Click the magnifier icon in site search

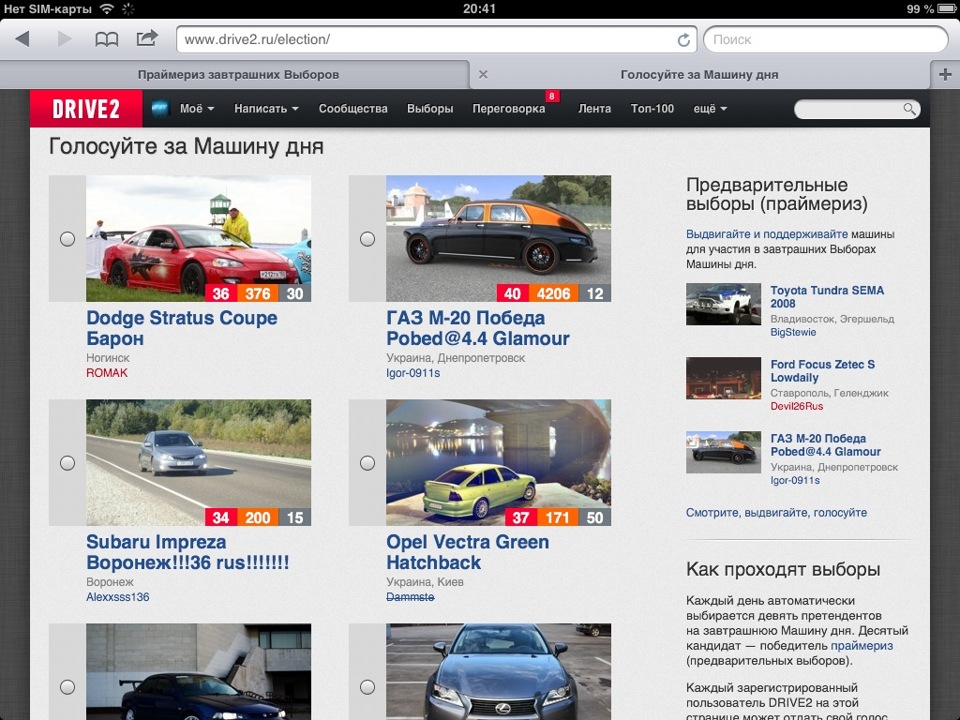909,109
